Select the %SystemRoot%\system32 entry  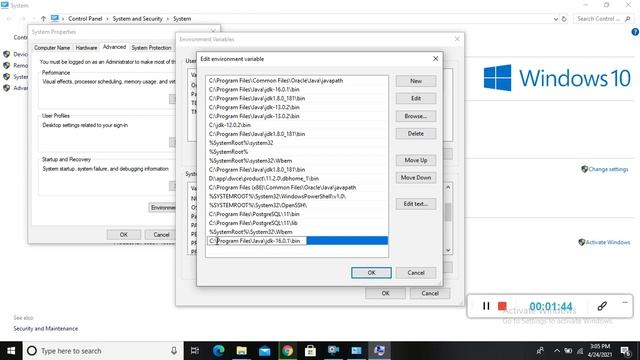tap(297, 143)
